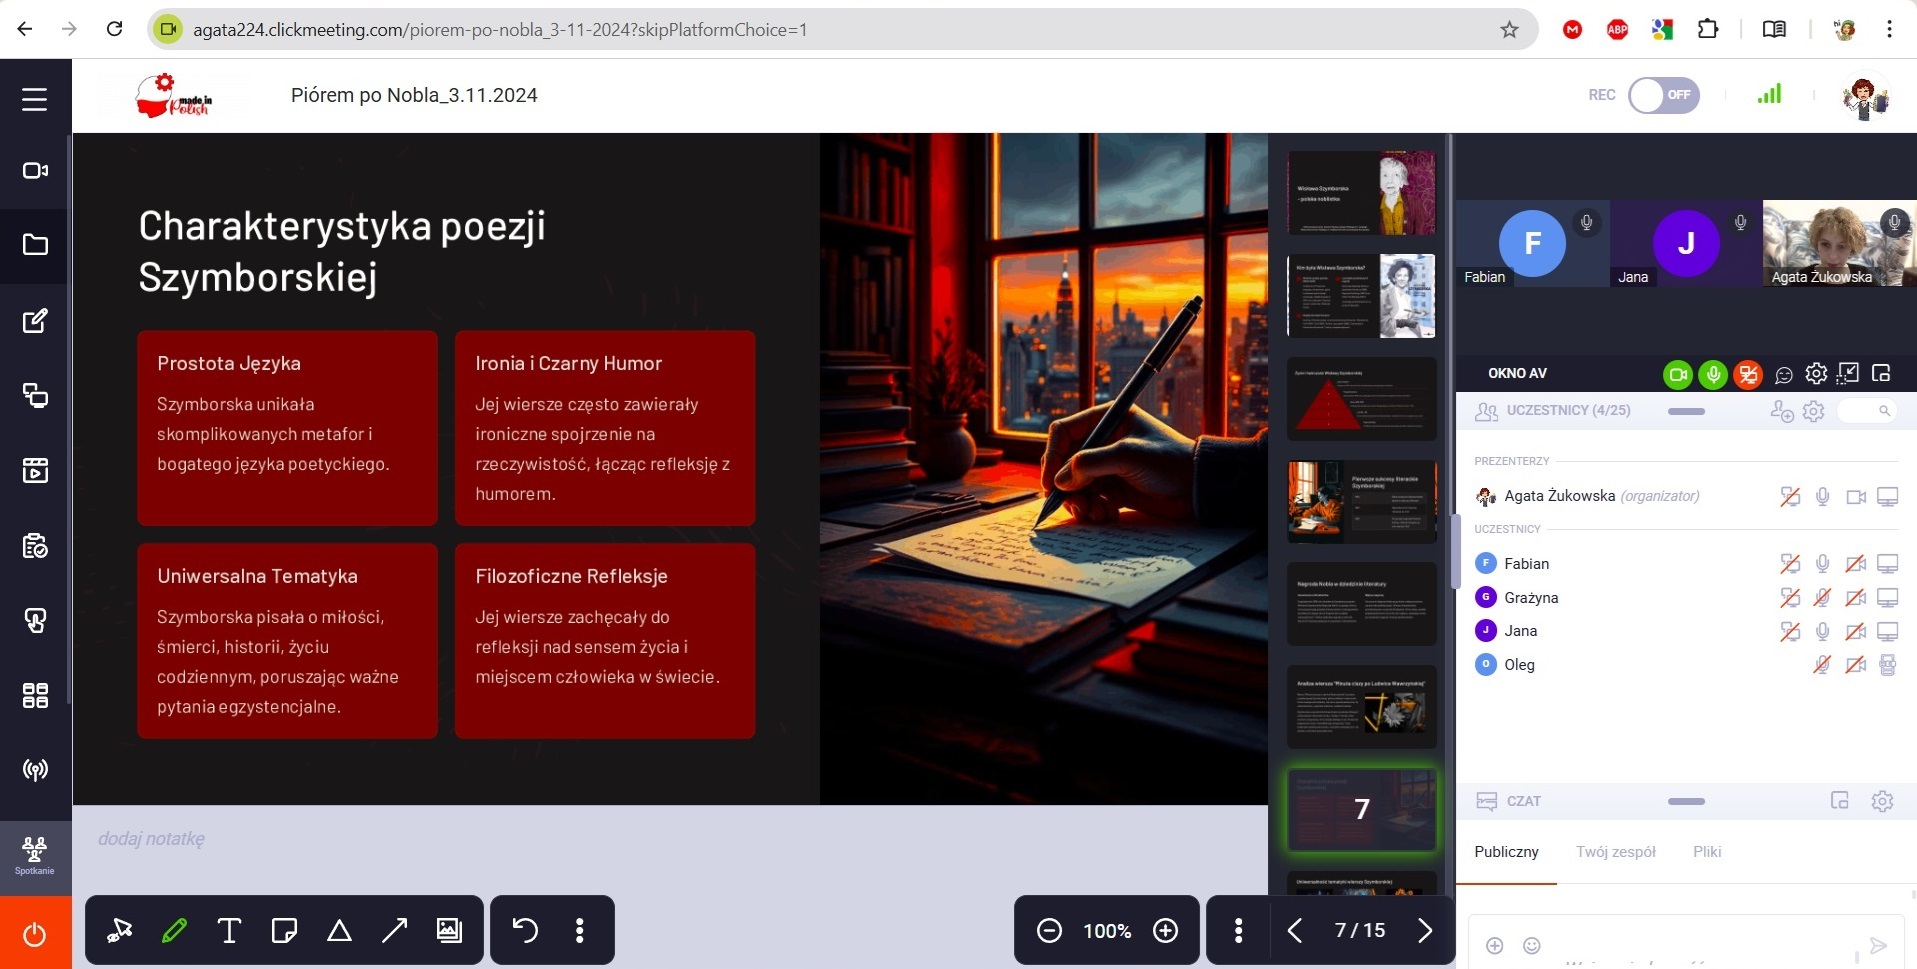Collapse chat panel using its handle bar

[1686, 801]
